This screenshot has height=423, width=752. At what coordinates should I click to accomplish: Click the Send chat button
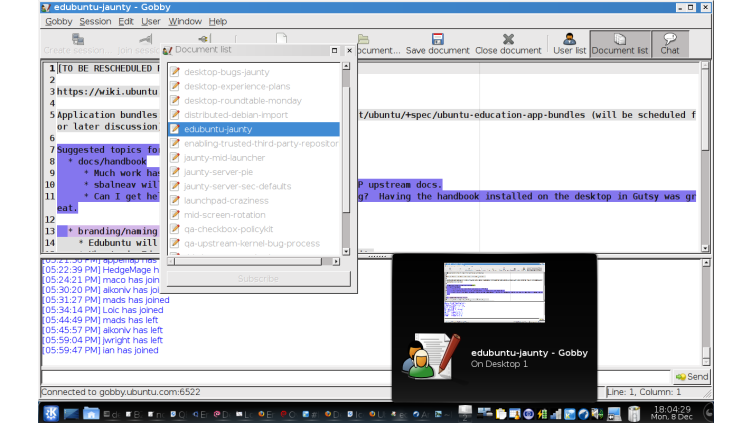[x=691, y=377]
